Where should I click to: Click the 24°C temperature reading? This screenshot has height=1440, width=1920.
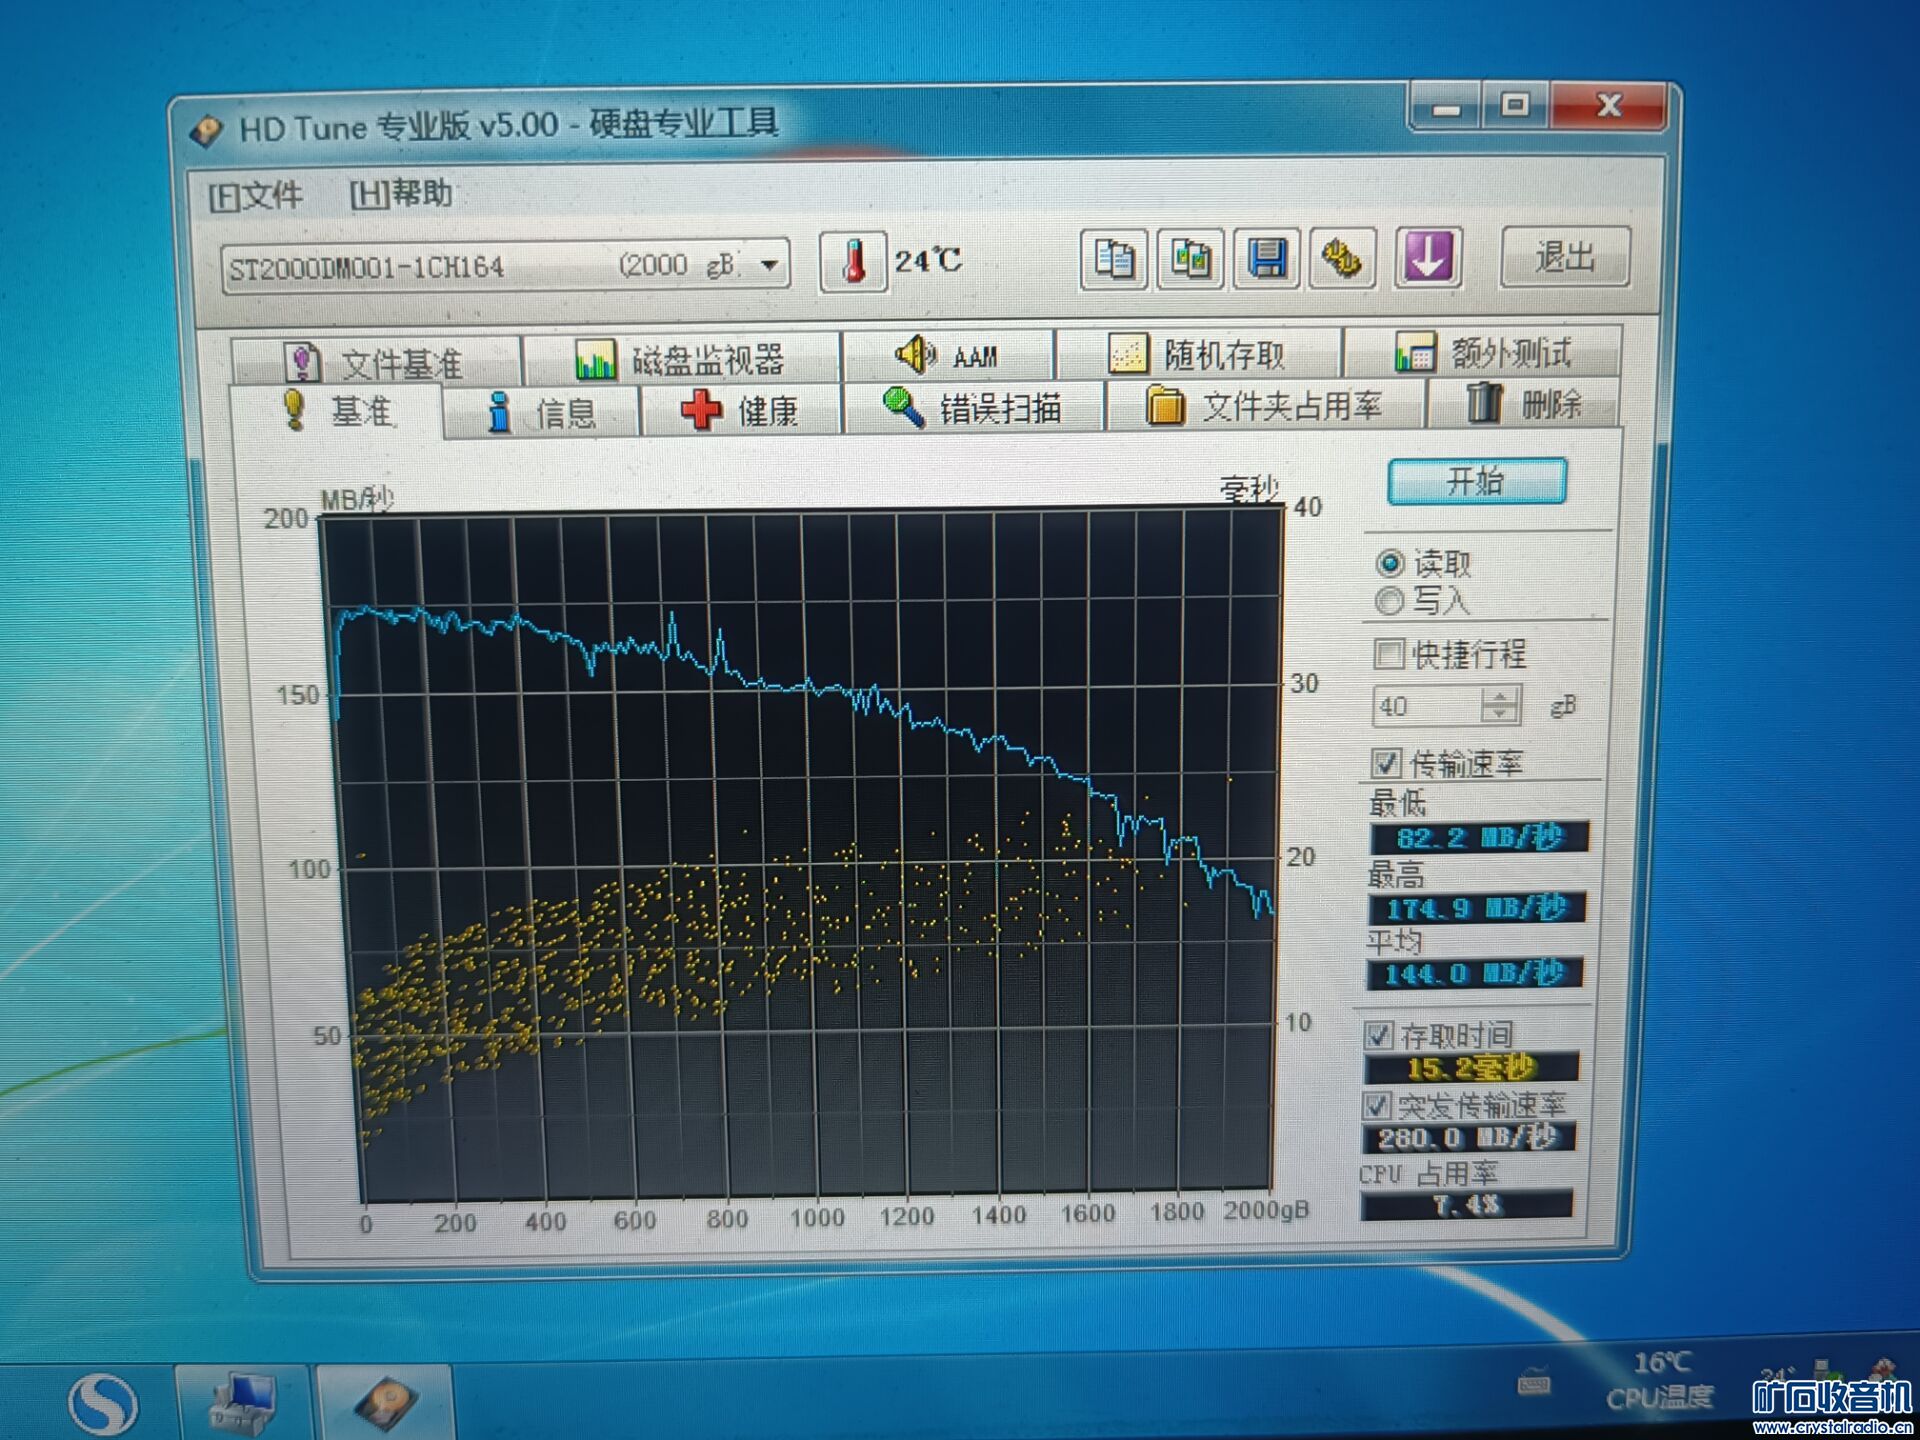928,261
